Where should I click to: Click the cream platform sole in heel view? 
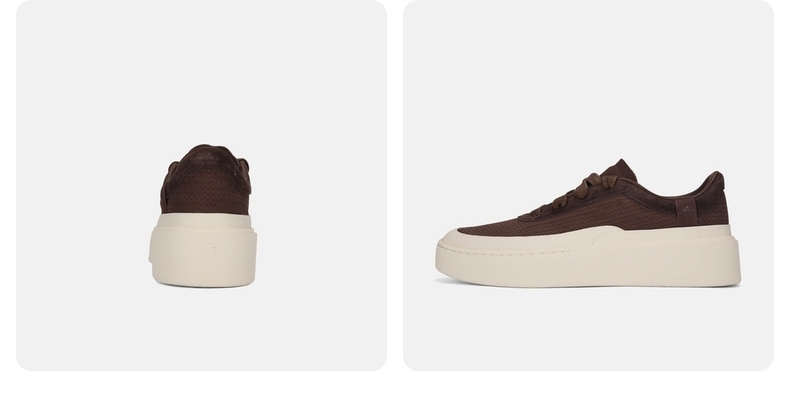pos(204,250)
